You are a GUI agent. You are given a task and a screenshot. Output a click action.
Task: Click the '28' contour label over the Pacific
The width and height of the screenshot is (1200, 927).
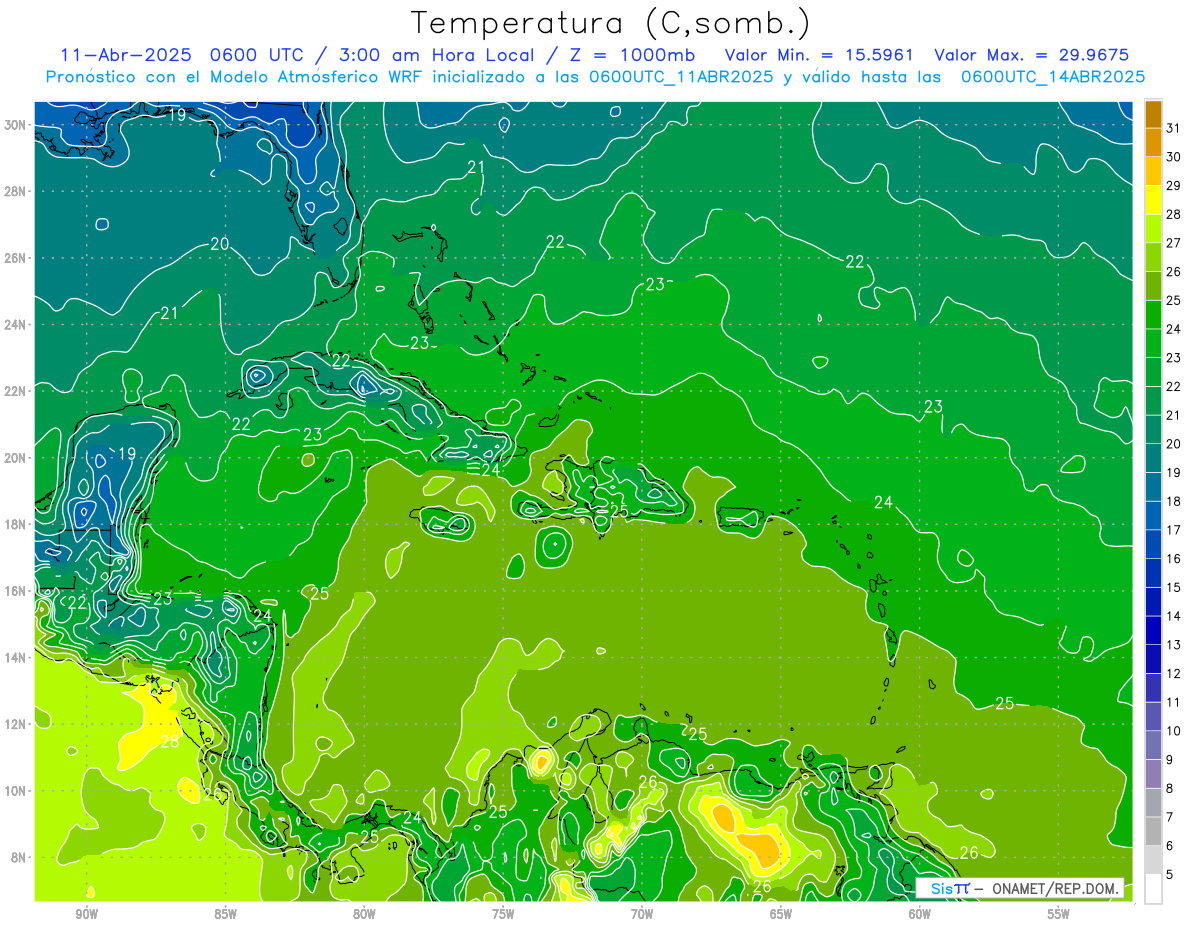point(170,742)
